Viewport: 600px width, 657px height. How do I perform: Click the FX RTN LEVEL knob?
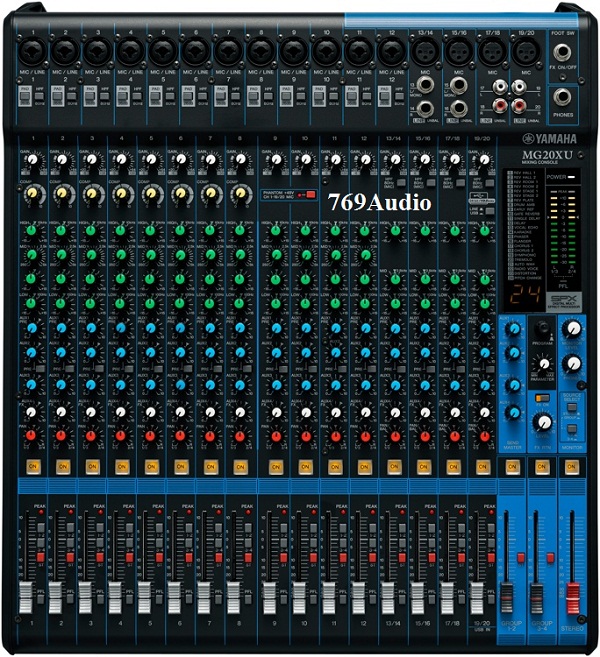[544, 422]
